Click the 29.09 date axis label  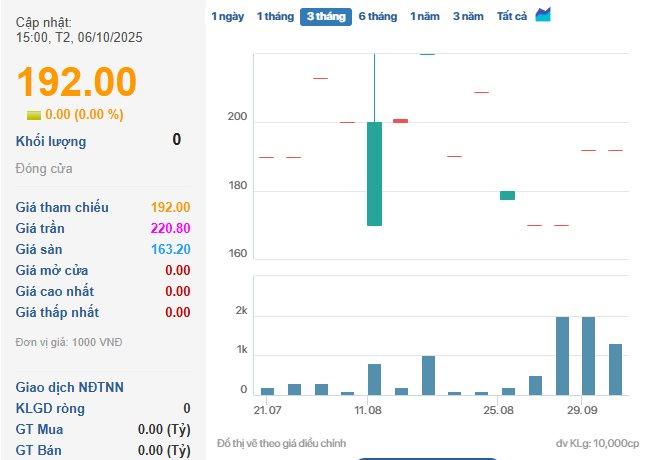pos(582,411)
